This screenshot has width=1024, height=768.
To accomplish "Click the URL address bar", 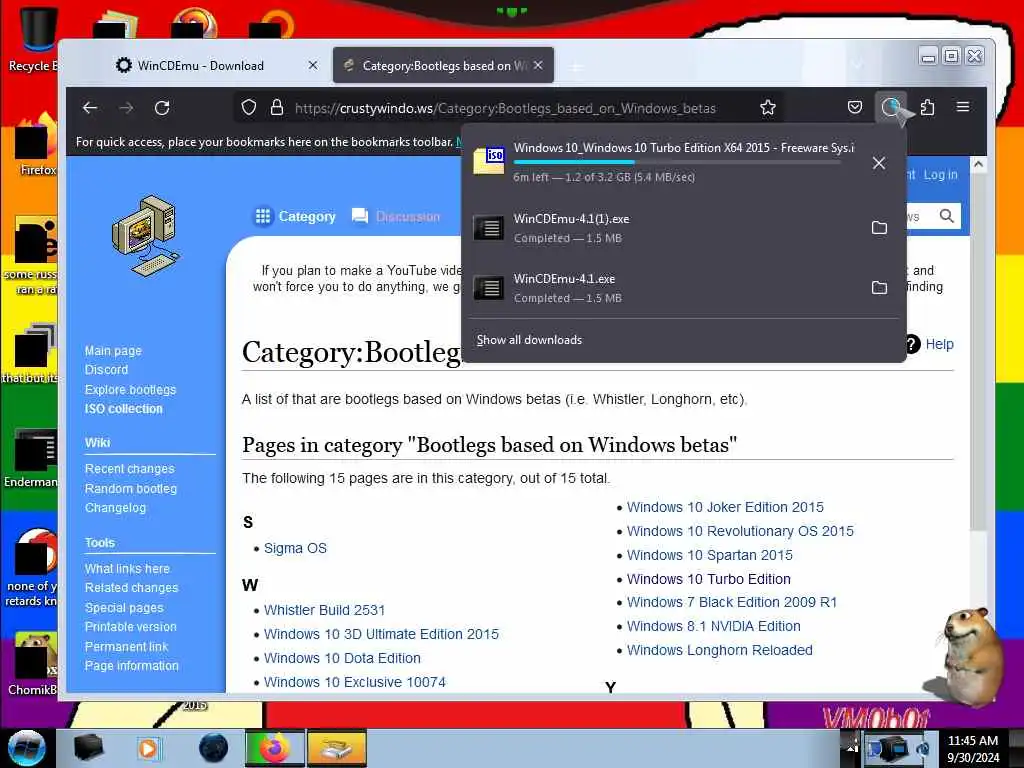I will 504,108.
